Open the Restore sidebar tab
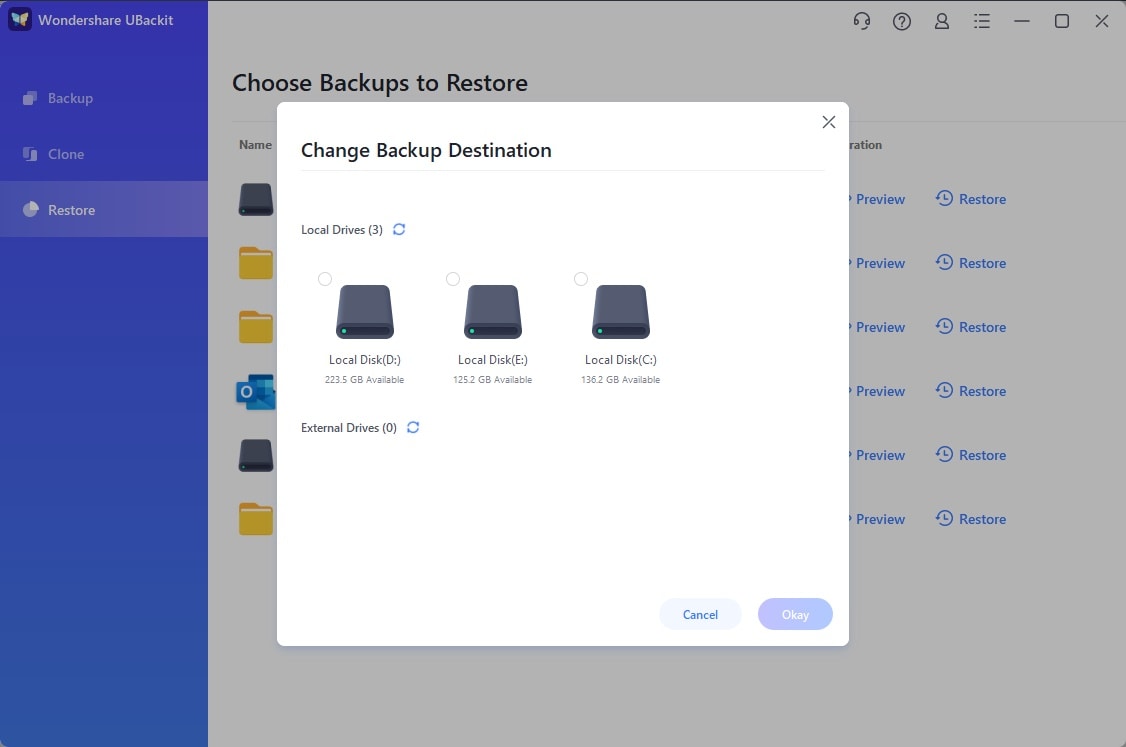The image size is (1126, 747). point(71,210)
